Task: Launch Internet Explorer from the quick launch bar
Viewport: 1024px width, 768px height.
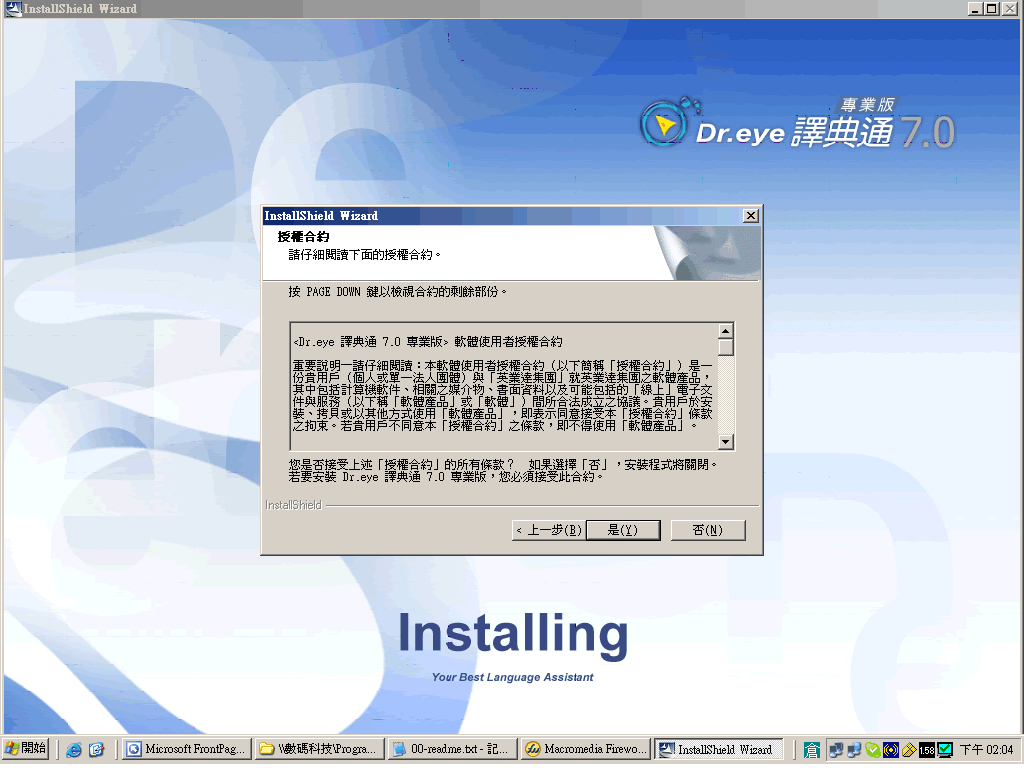Action: (74, 750)
